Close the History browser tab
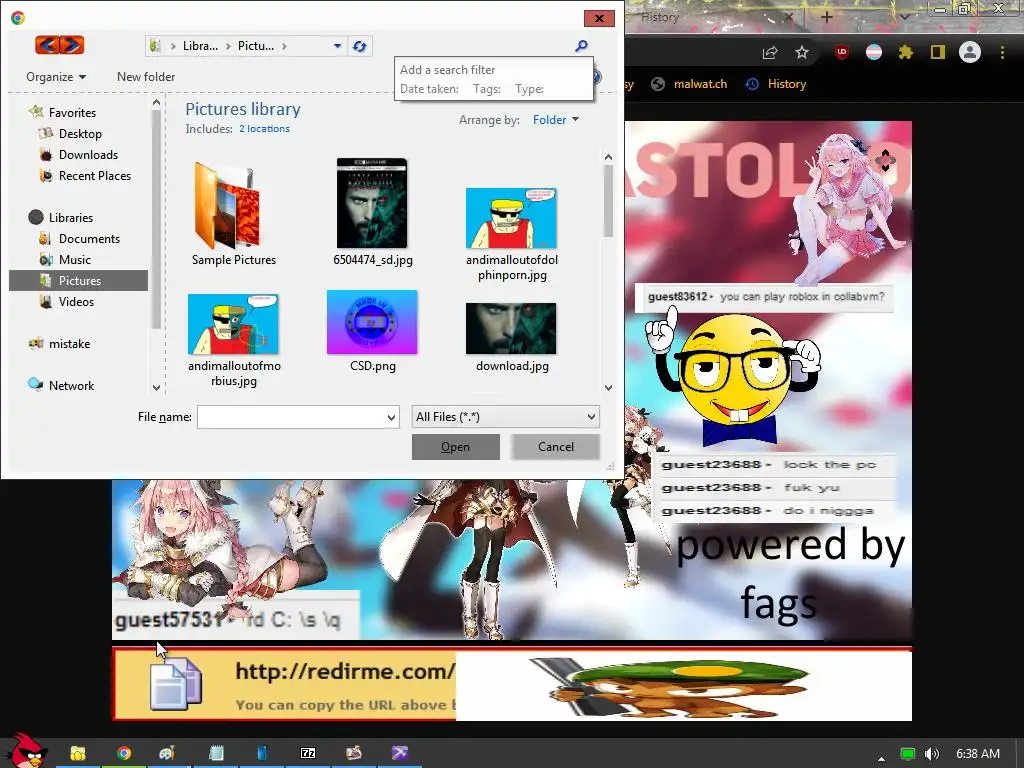 click(x=788, y=17)
